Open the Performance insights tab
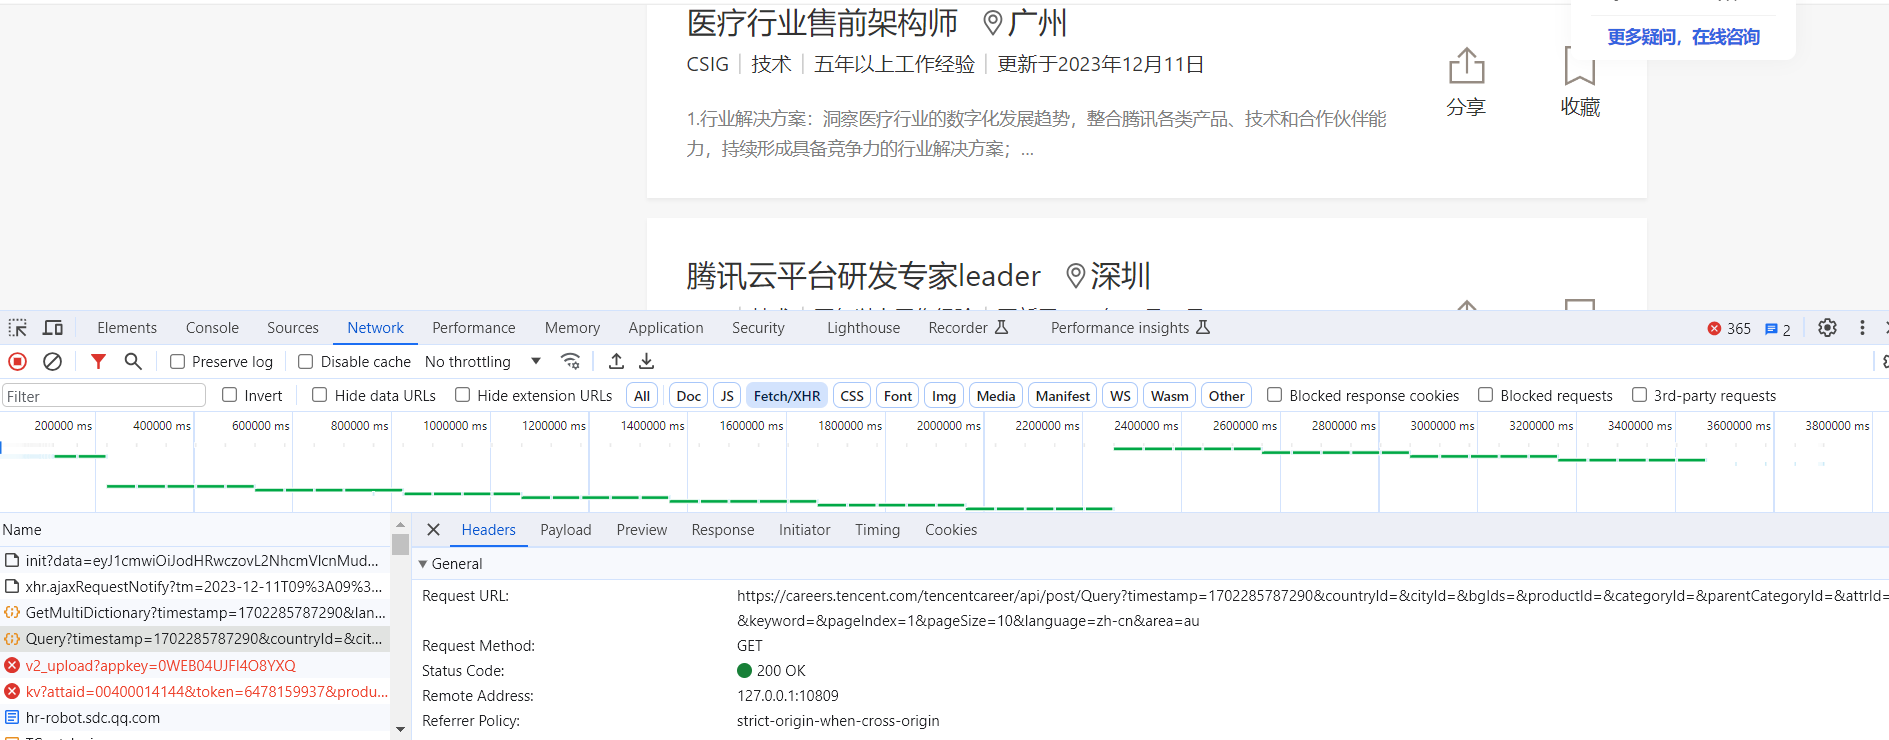This screenshot has height=740, width=1889. (1130, 328)
